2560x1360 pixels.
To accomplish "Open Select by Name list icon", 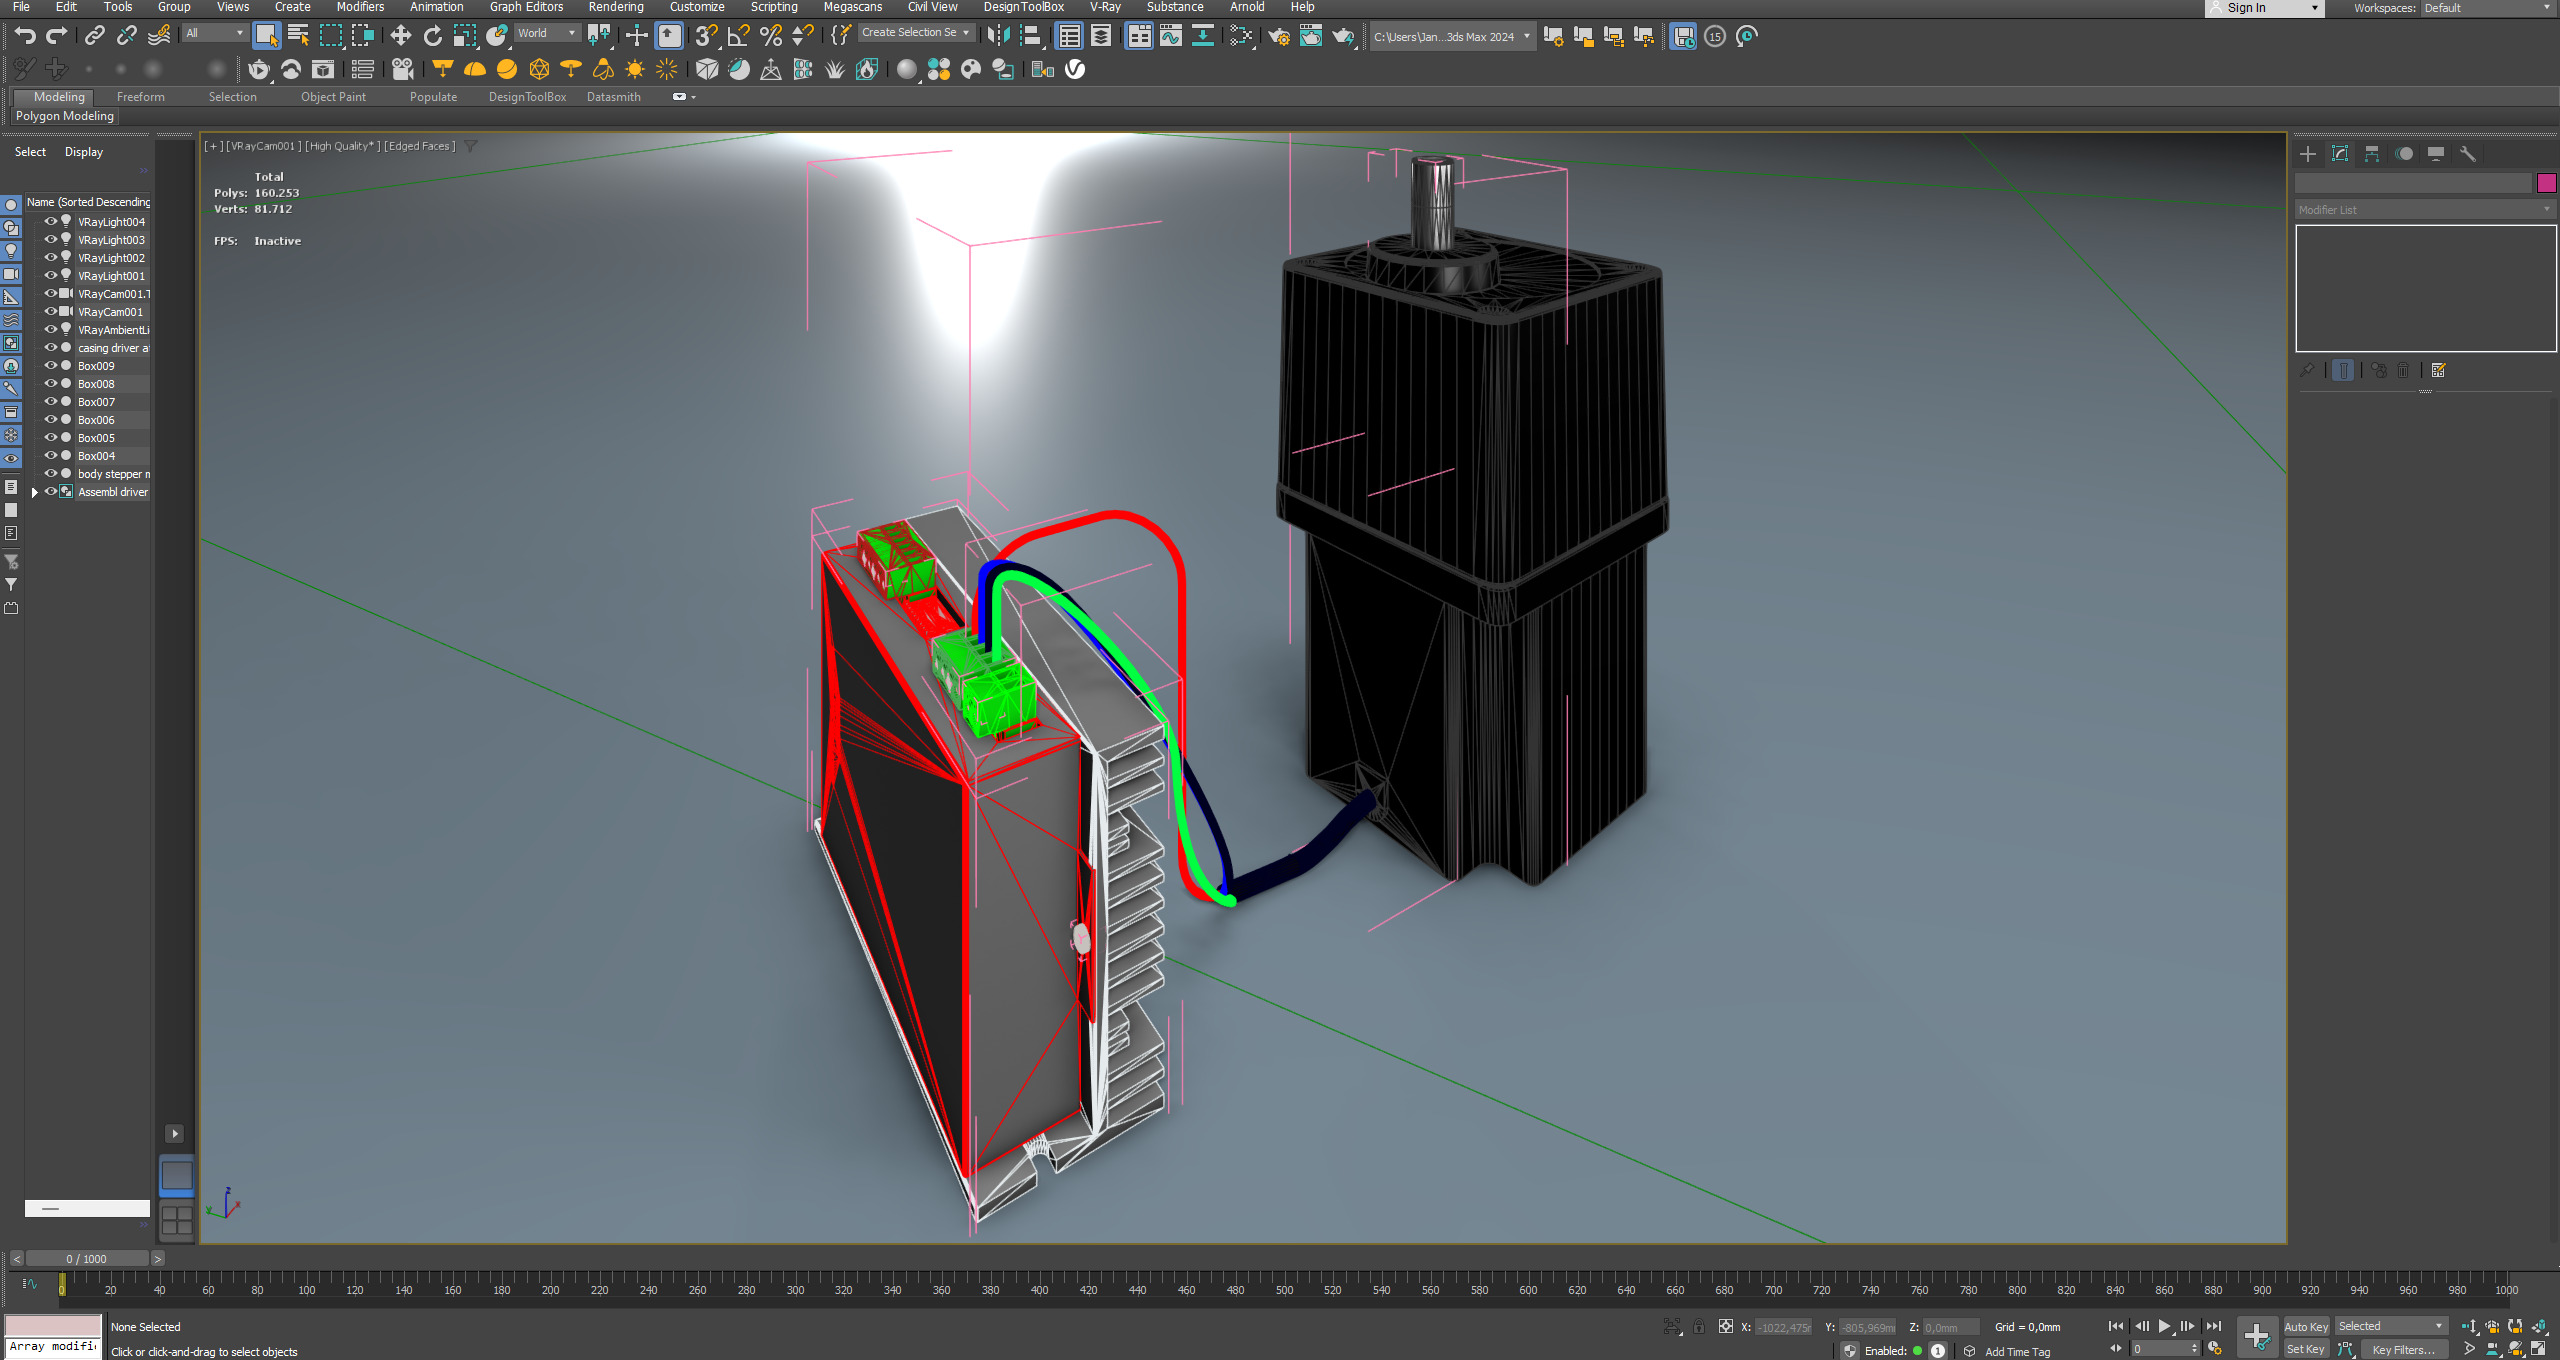I will pyautogui.click(x=298, y=36).
